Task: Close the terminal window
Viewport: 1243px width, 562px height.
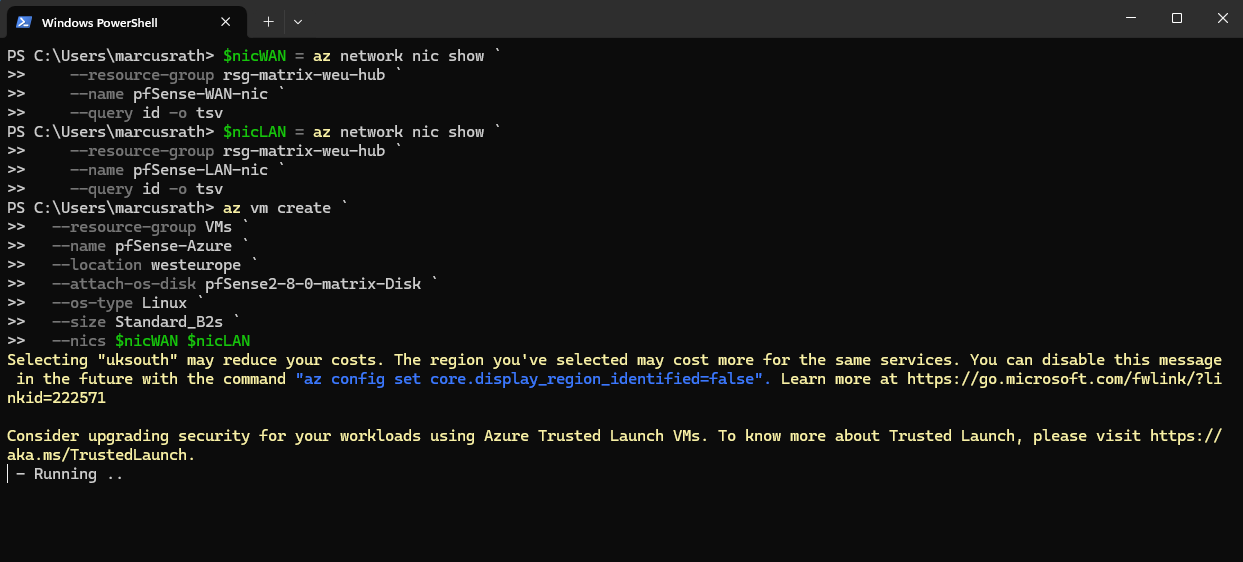Action: (x=1222, y=19)
